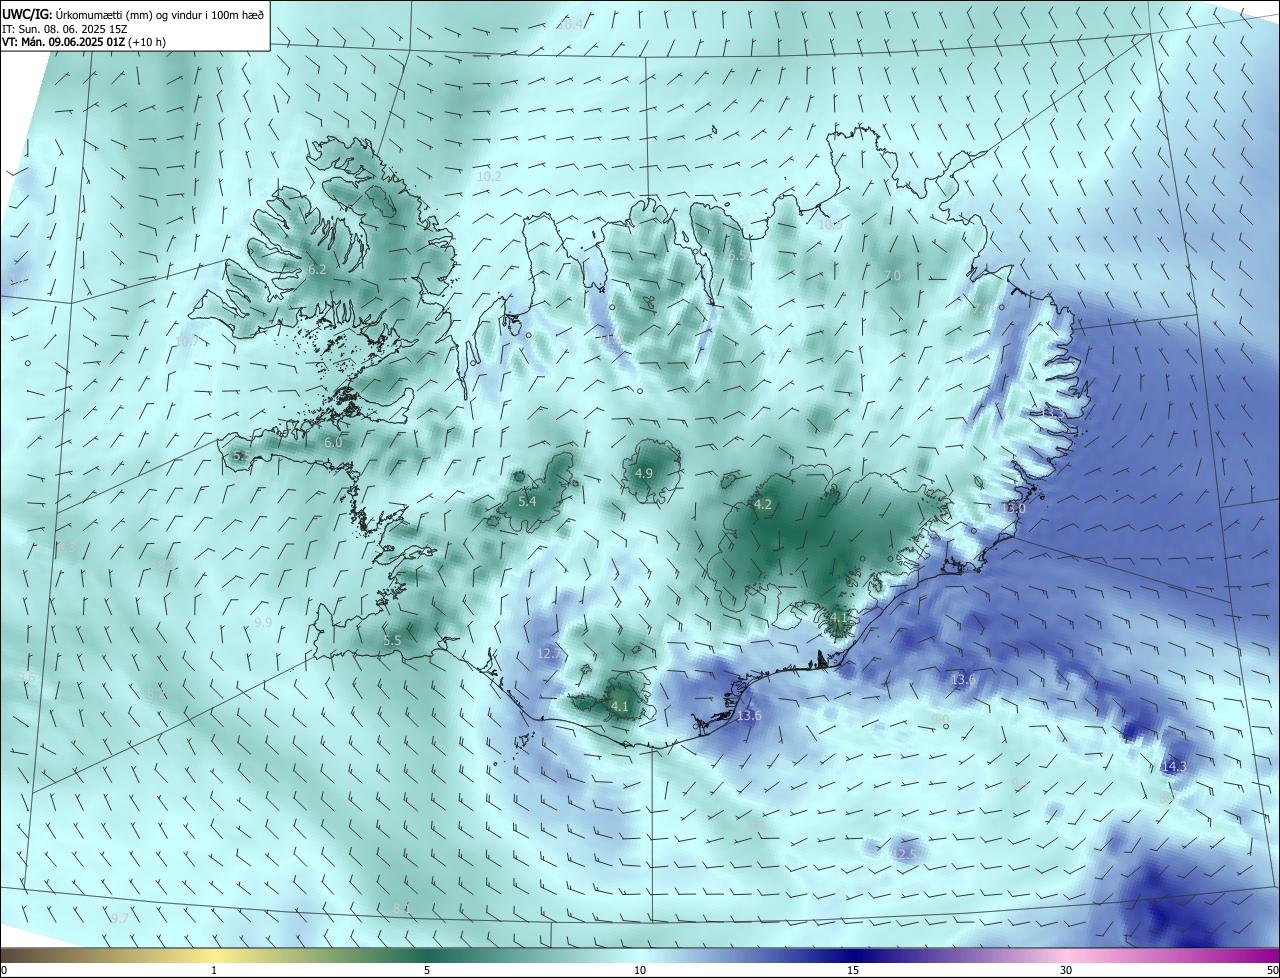Click the colour scale tick label 1

tap(214, 970)
